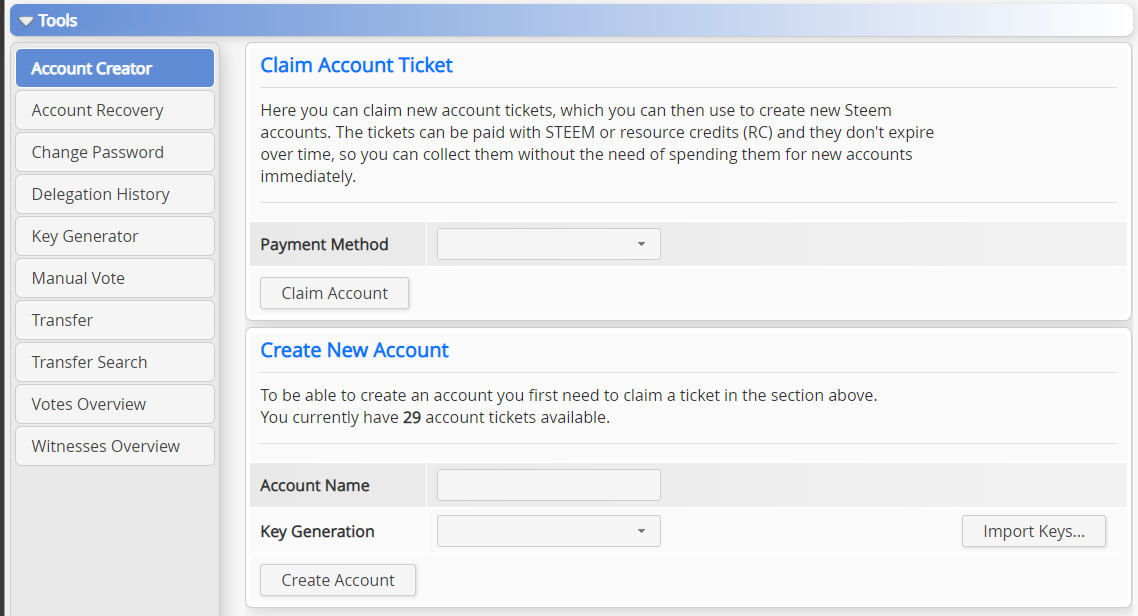The width and height of the screenshot is (1138, 616).
Task: Collapse the Tools section triangle
Action: (x=26, y=21)
